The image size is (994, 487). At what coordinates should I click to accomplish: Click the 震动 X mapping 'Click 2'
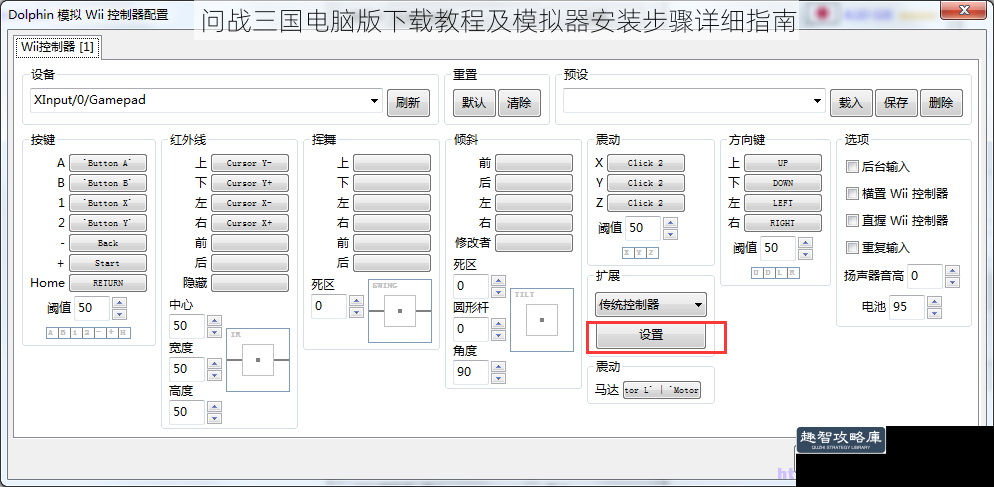[x=646, y=163]
